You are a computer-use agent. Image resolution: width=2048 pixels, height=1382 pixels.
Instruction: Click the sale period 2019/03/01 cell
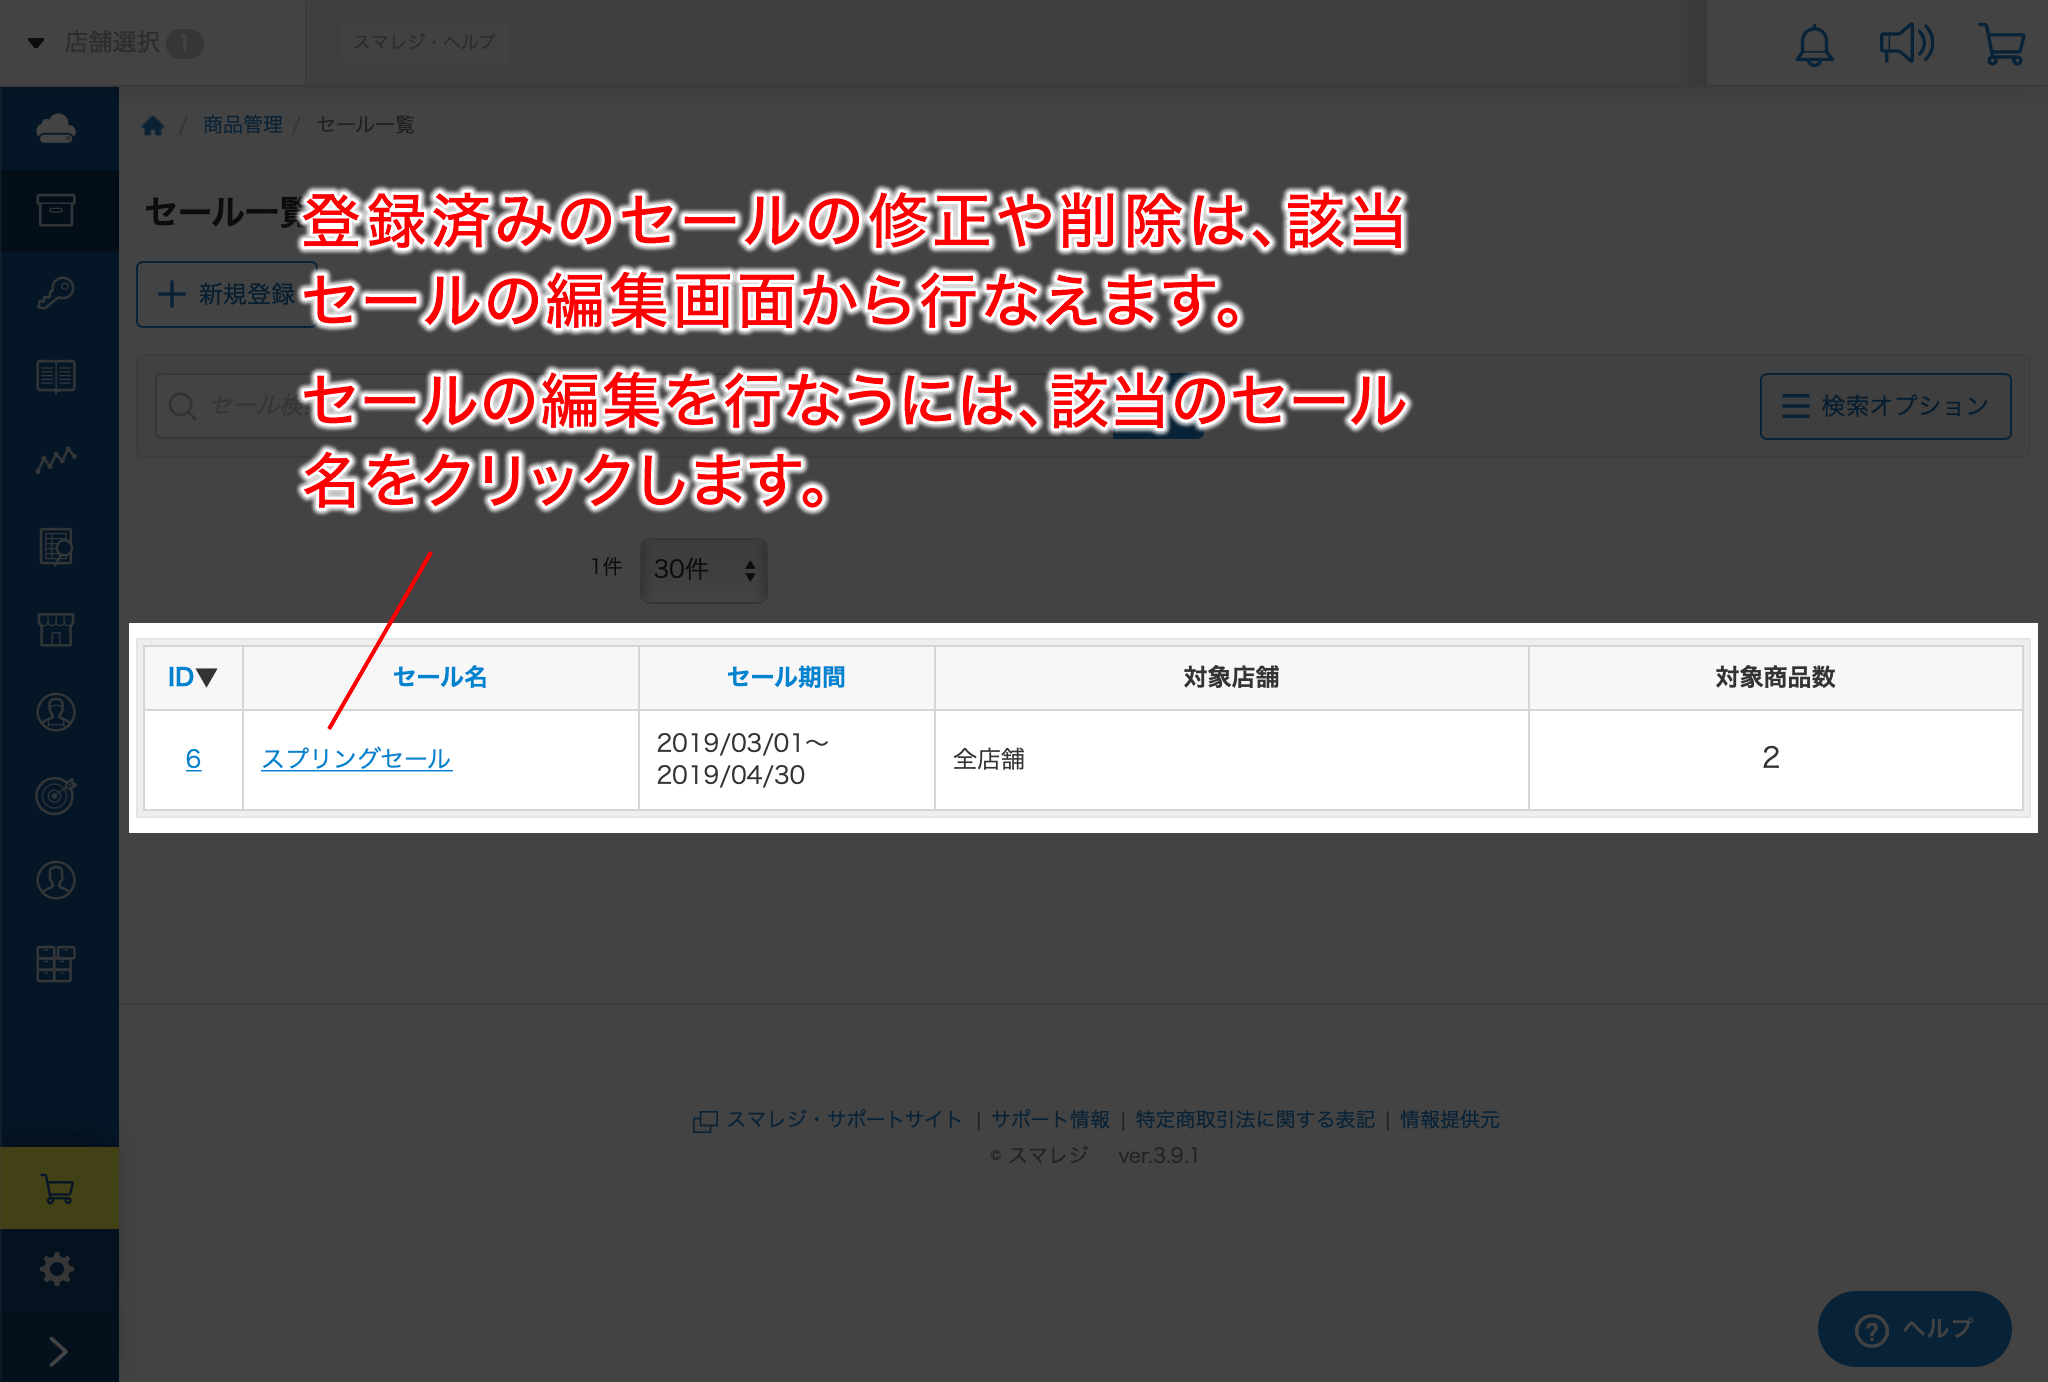(786, 760)
